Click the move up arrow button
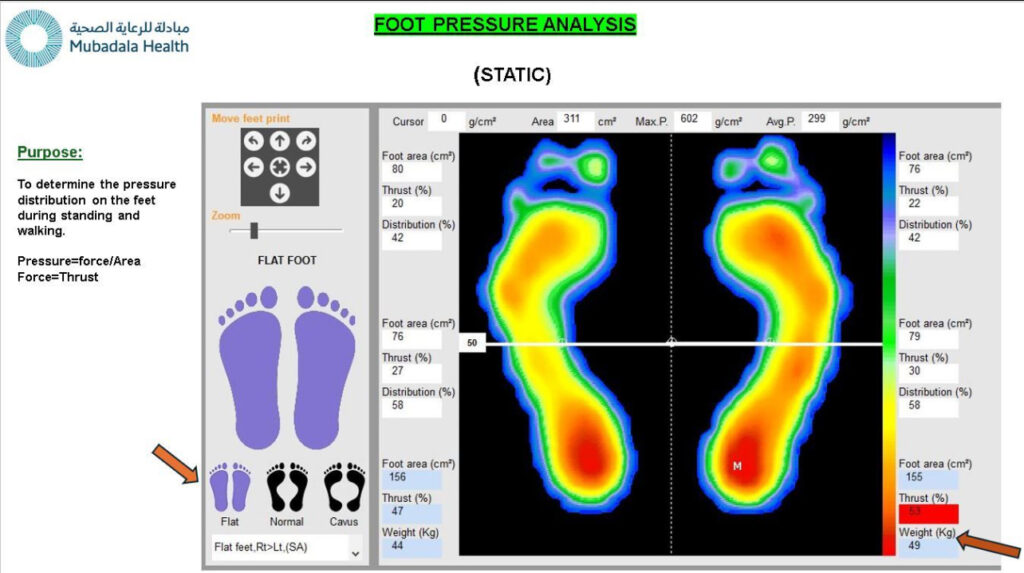The image size is (1024, 573). click(280, 142)
